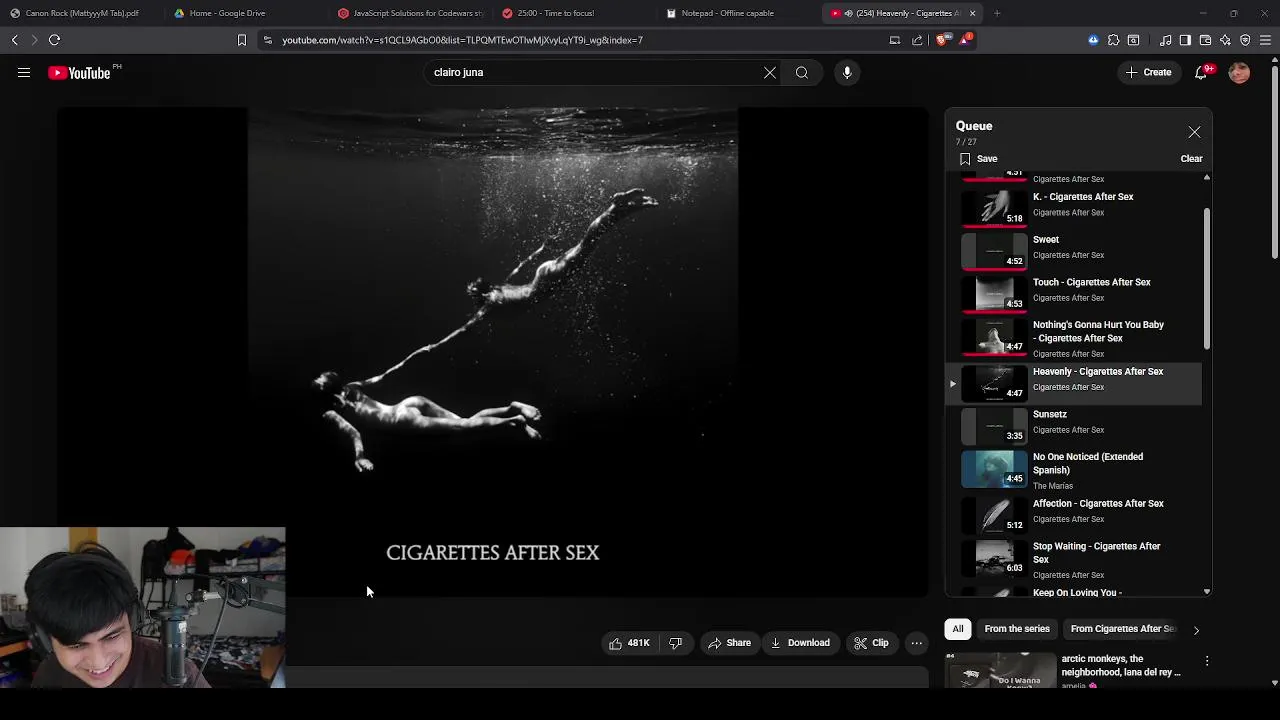Play Stop Waiting - Cigarettes After Sex

point(1074,560)
